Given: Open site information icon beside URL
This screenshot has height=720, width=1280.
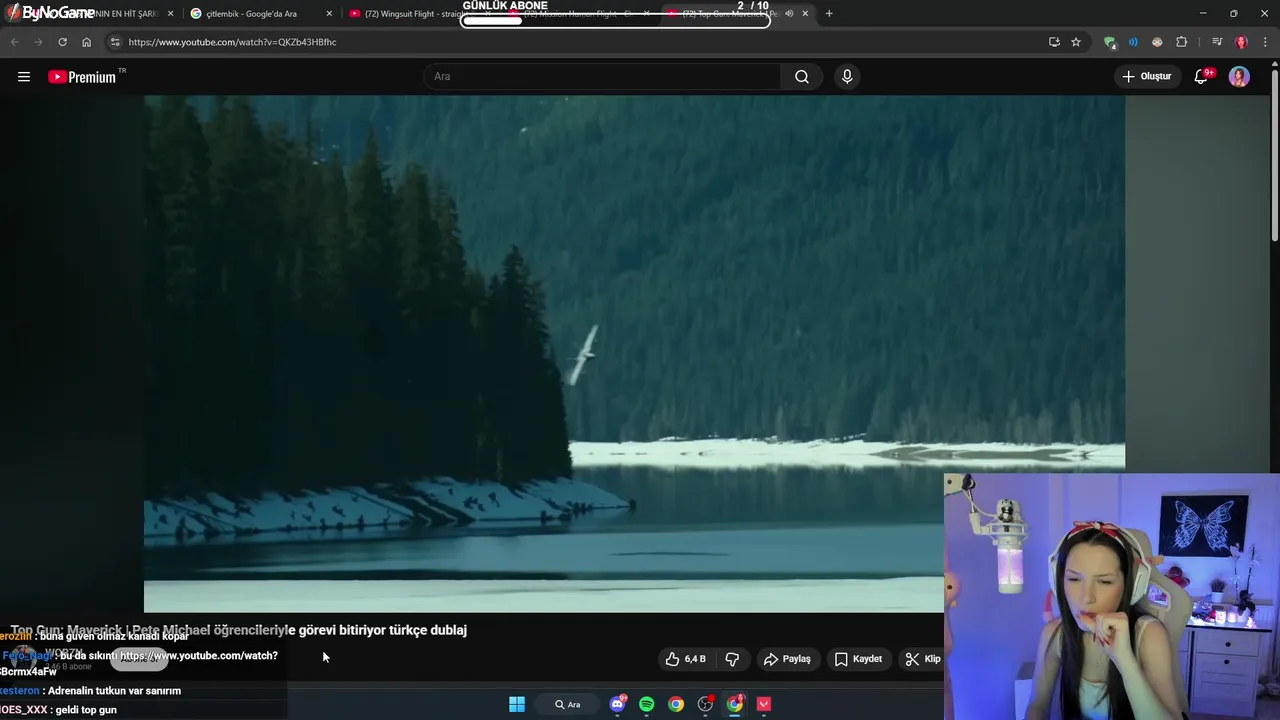Looking at the screenshot, I should tap(115, 42).
